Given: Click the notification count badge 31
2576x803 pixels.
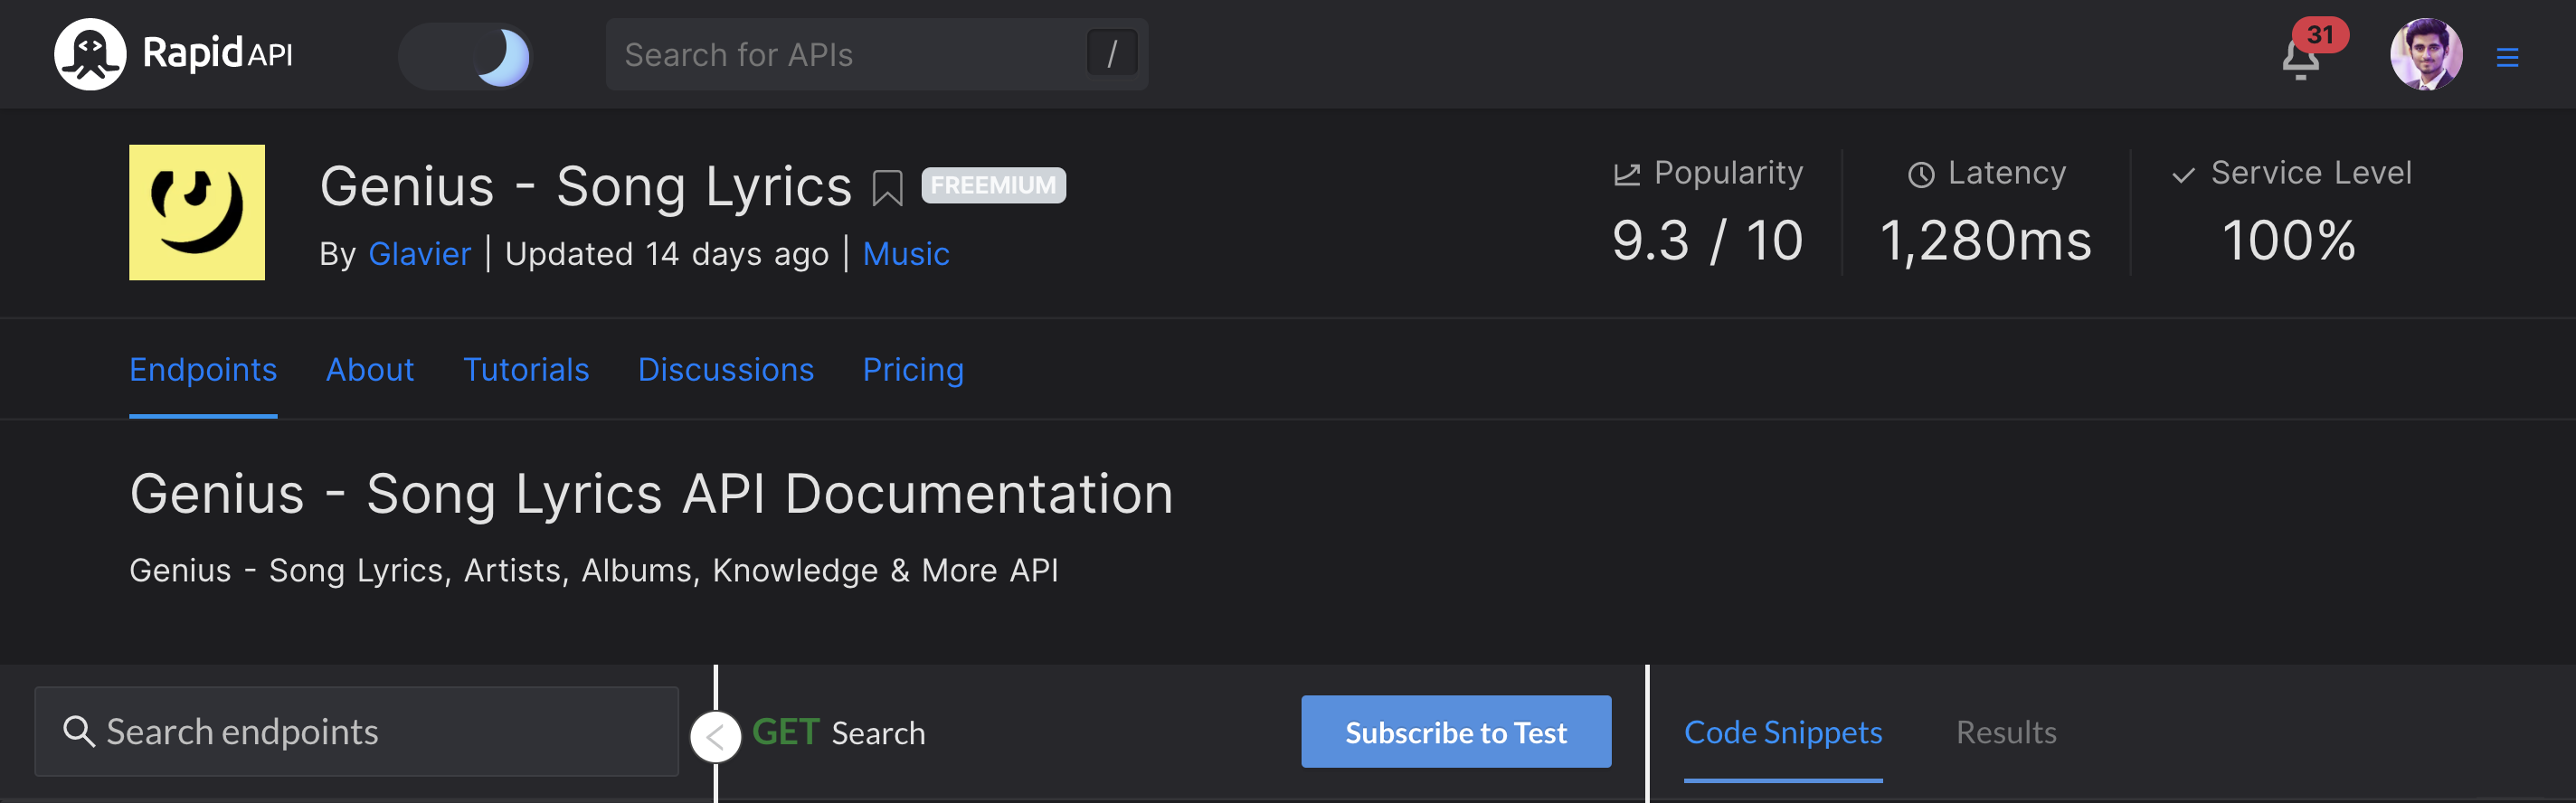Looking at the screenshot, I should 2320,35.
